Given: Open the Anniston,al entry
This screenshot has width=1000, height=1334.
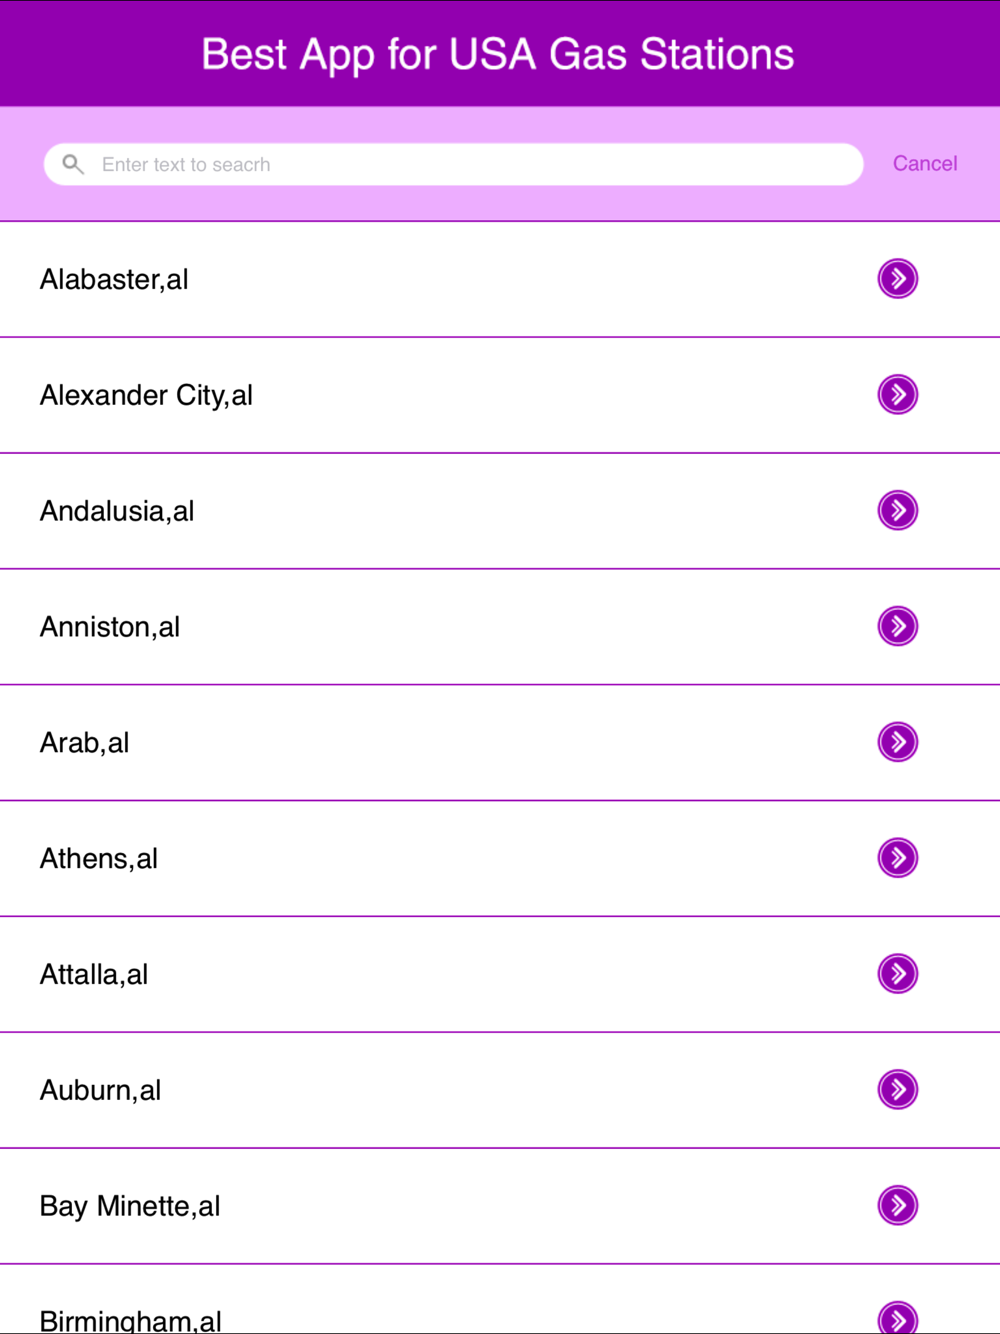Looking at the screenshot, I should click(500, 628).
